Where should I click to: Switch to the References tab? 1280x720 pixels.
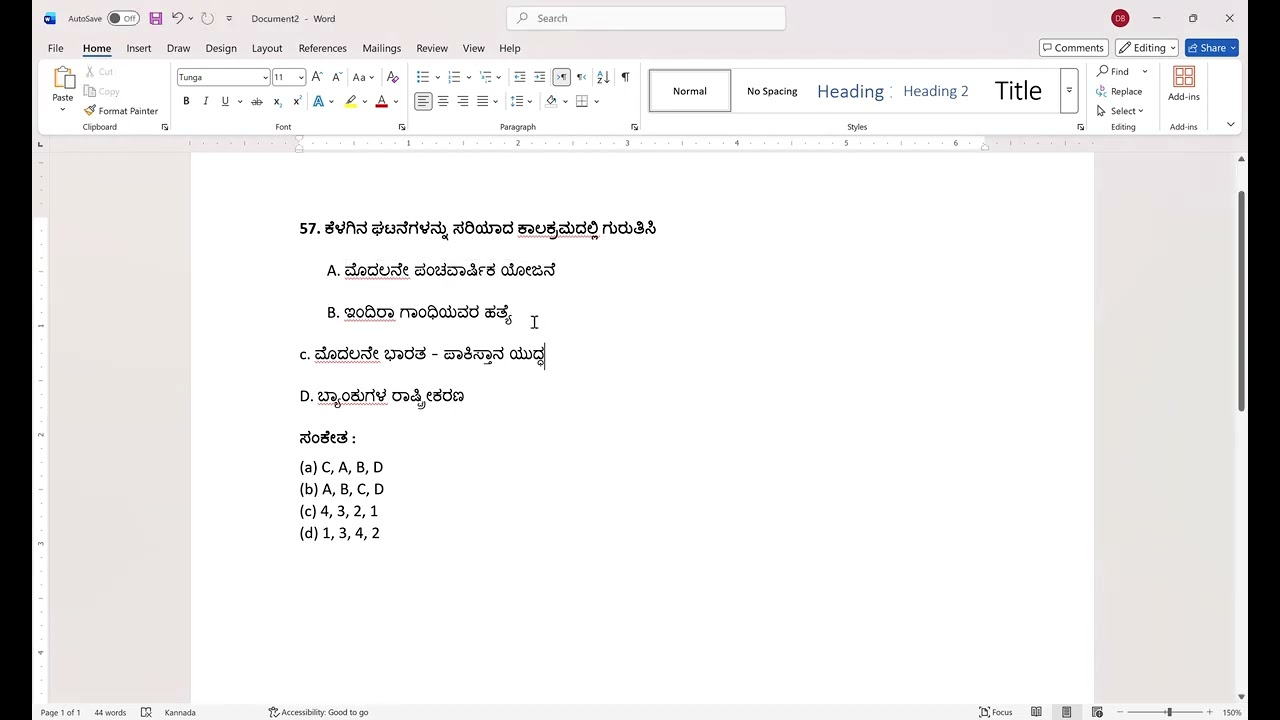click(x=322, y=48)
